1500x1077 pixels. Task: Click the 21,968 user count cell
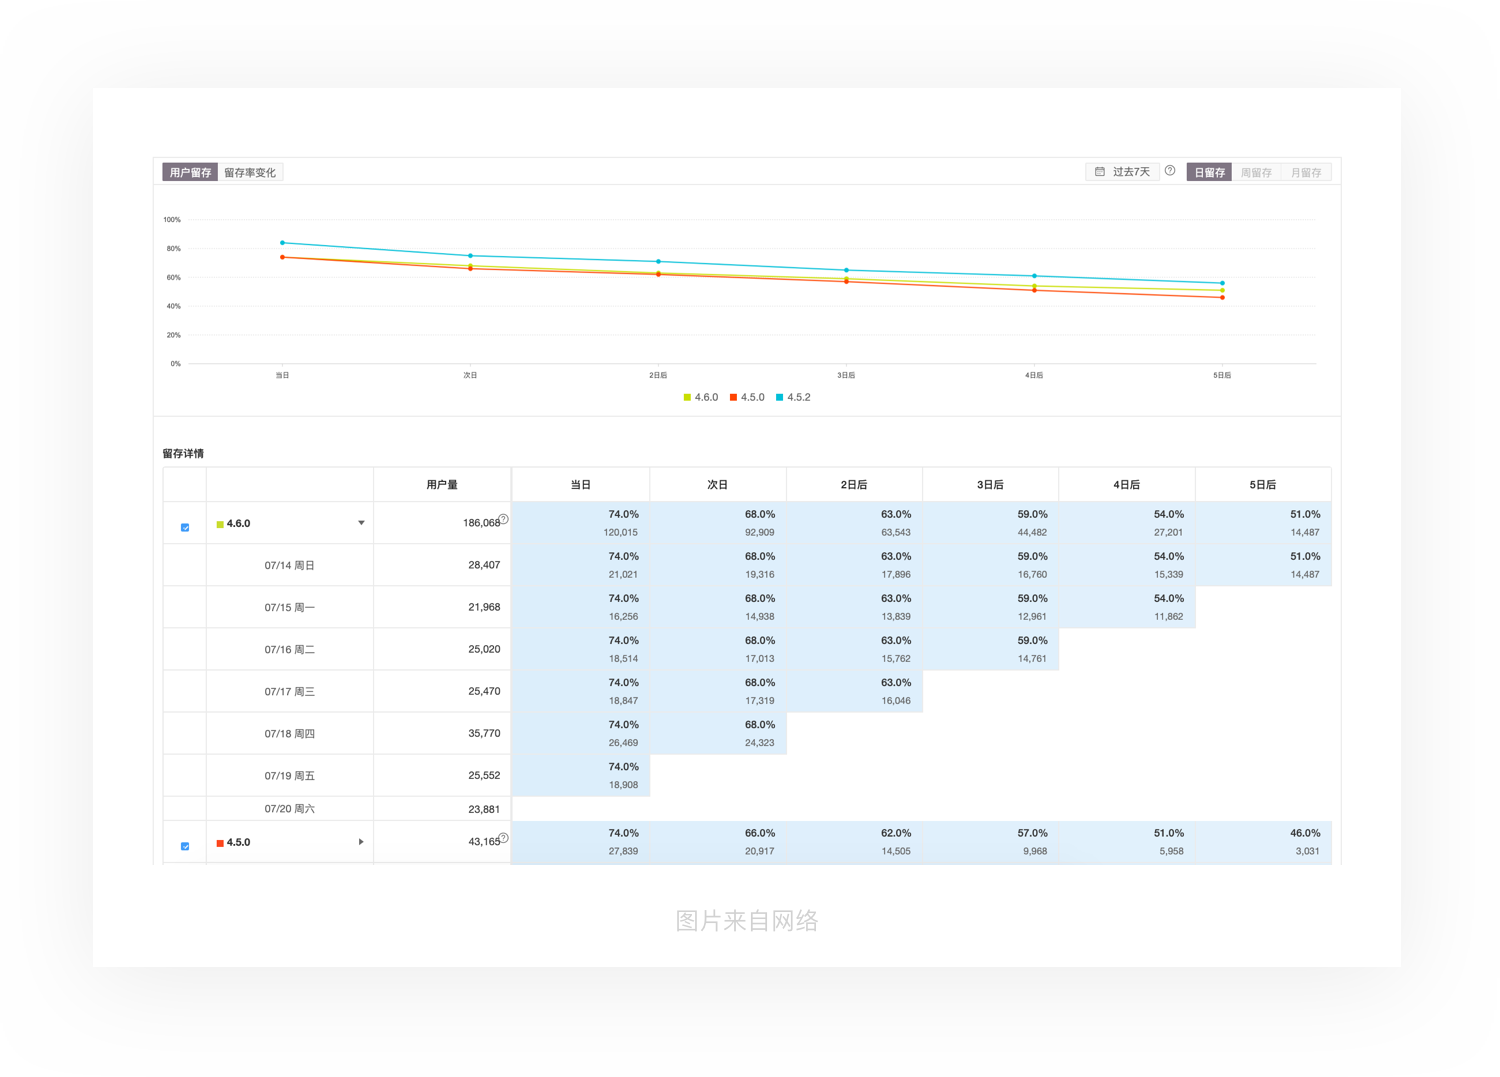coord(442,607)
